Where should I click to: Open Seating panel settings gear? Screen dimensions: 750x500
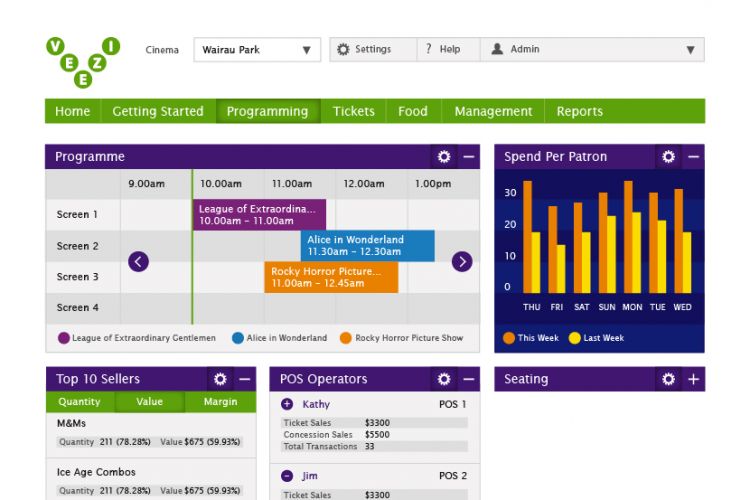(668, 379)
